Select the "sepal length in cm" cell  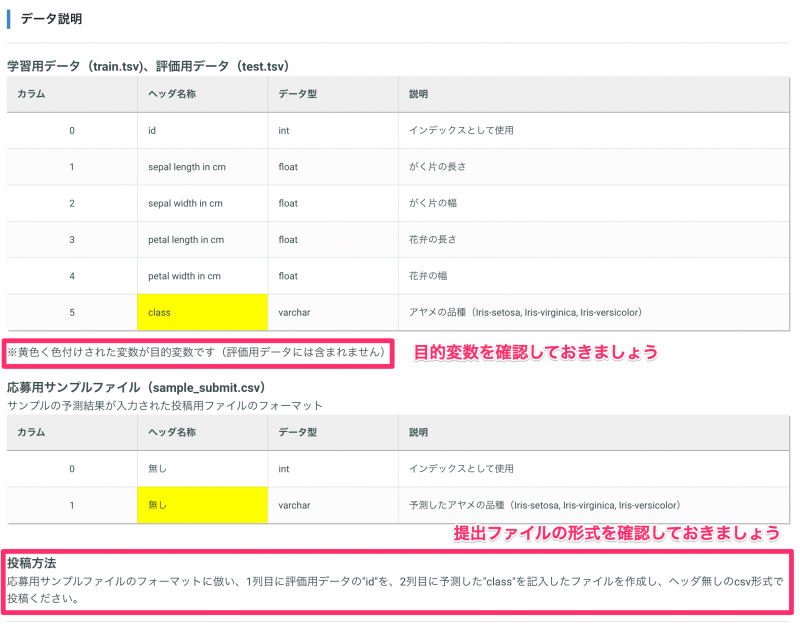pos(185,167)
